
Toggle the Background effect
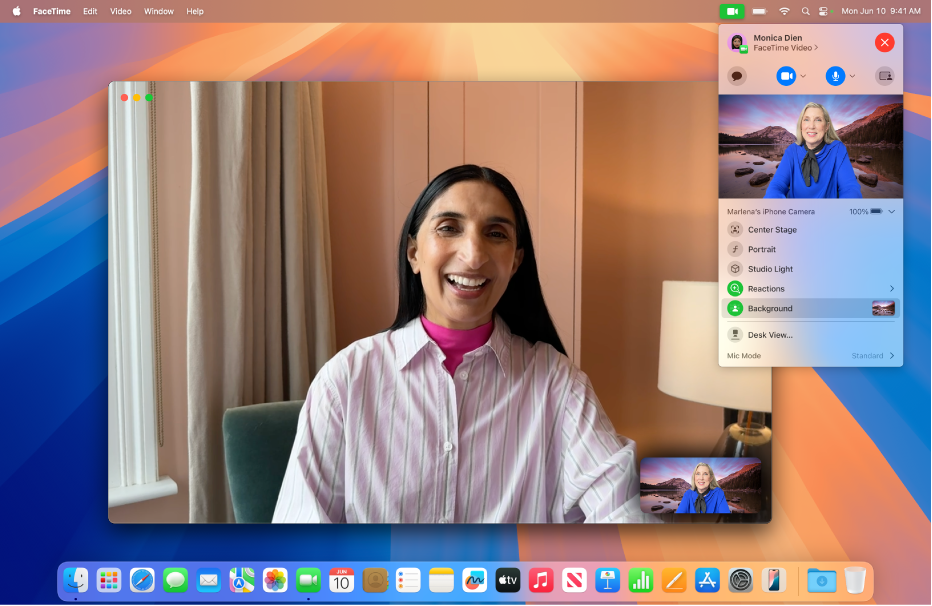point(735,308)
